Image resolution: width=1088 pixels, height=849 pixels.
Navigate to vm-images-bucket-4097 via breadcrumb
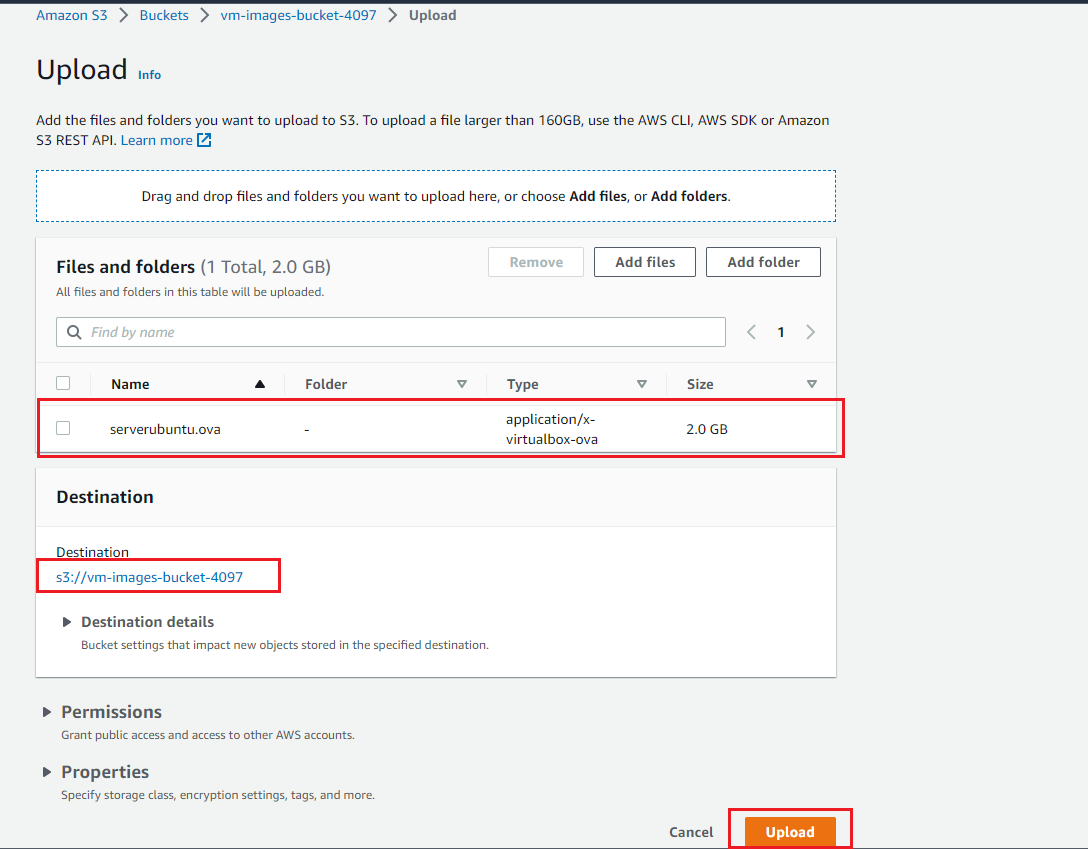click(297, 14)
